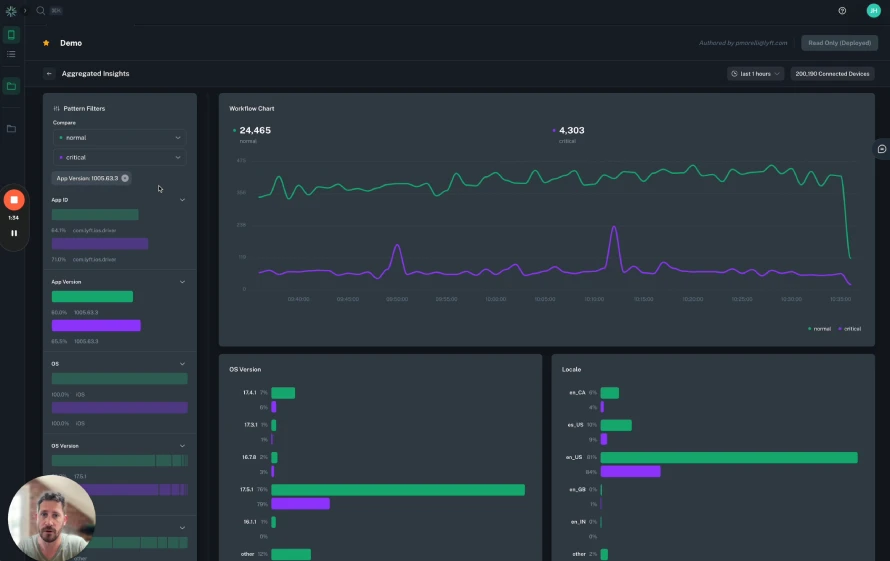Click the Demo workflow title

click(71, 43)
